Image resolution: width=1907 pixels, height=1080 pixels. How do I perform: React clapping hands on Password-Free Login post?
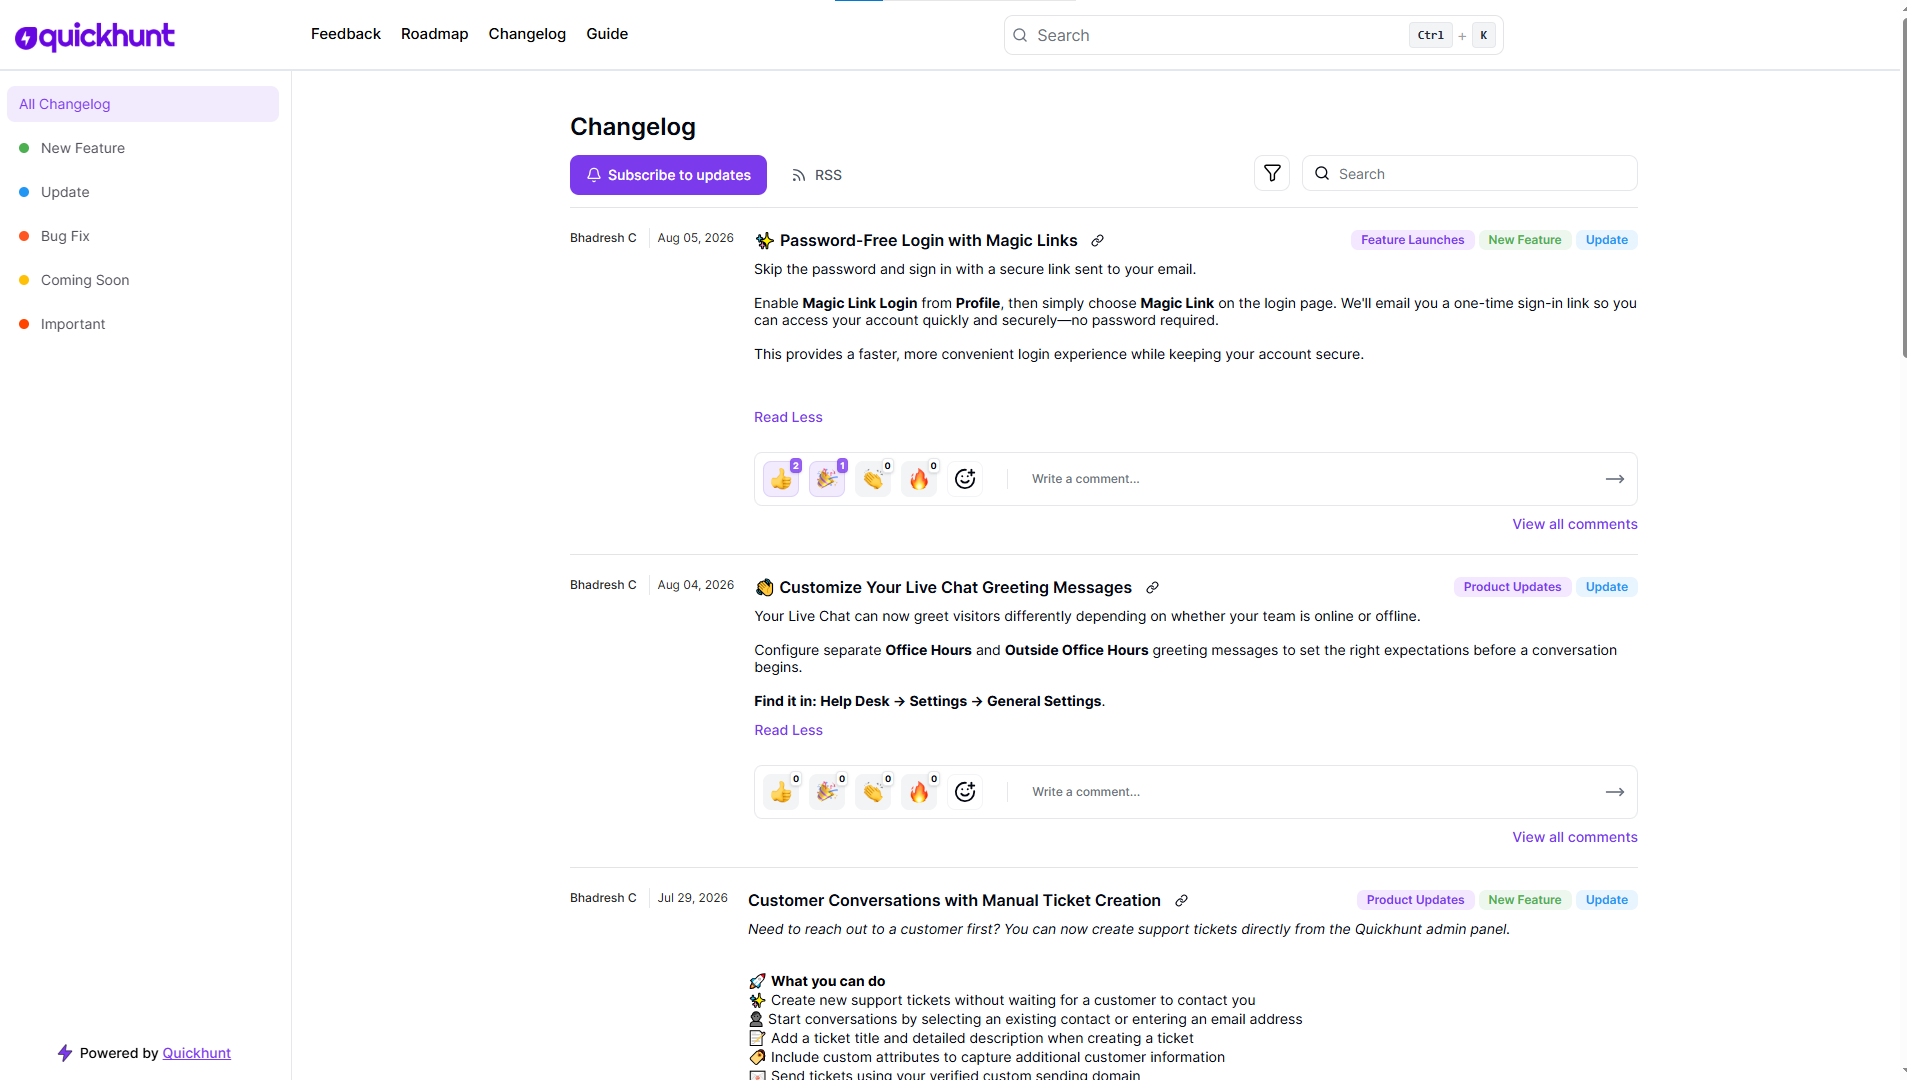pos(873,479)
